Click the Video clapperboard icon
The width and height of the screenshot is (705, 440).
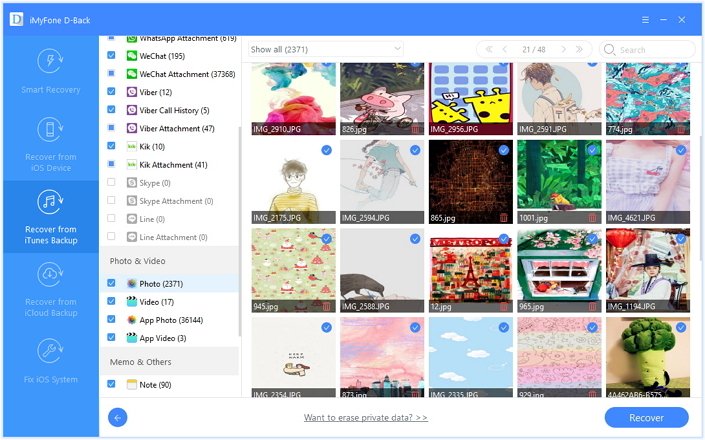coord(131,302)
